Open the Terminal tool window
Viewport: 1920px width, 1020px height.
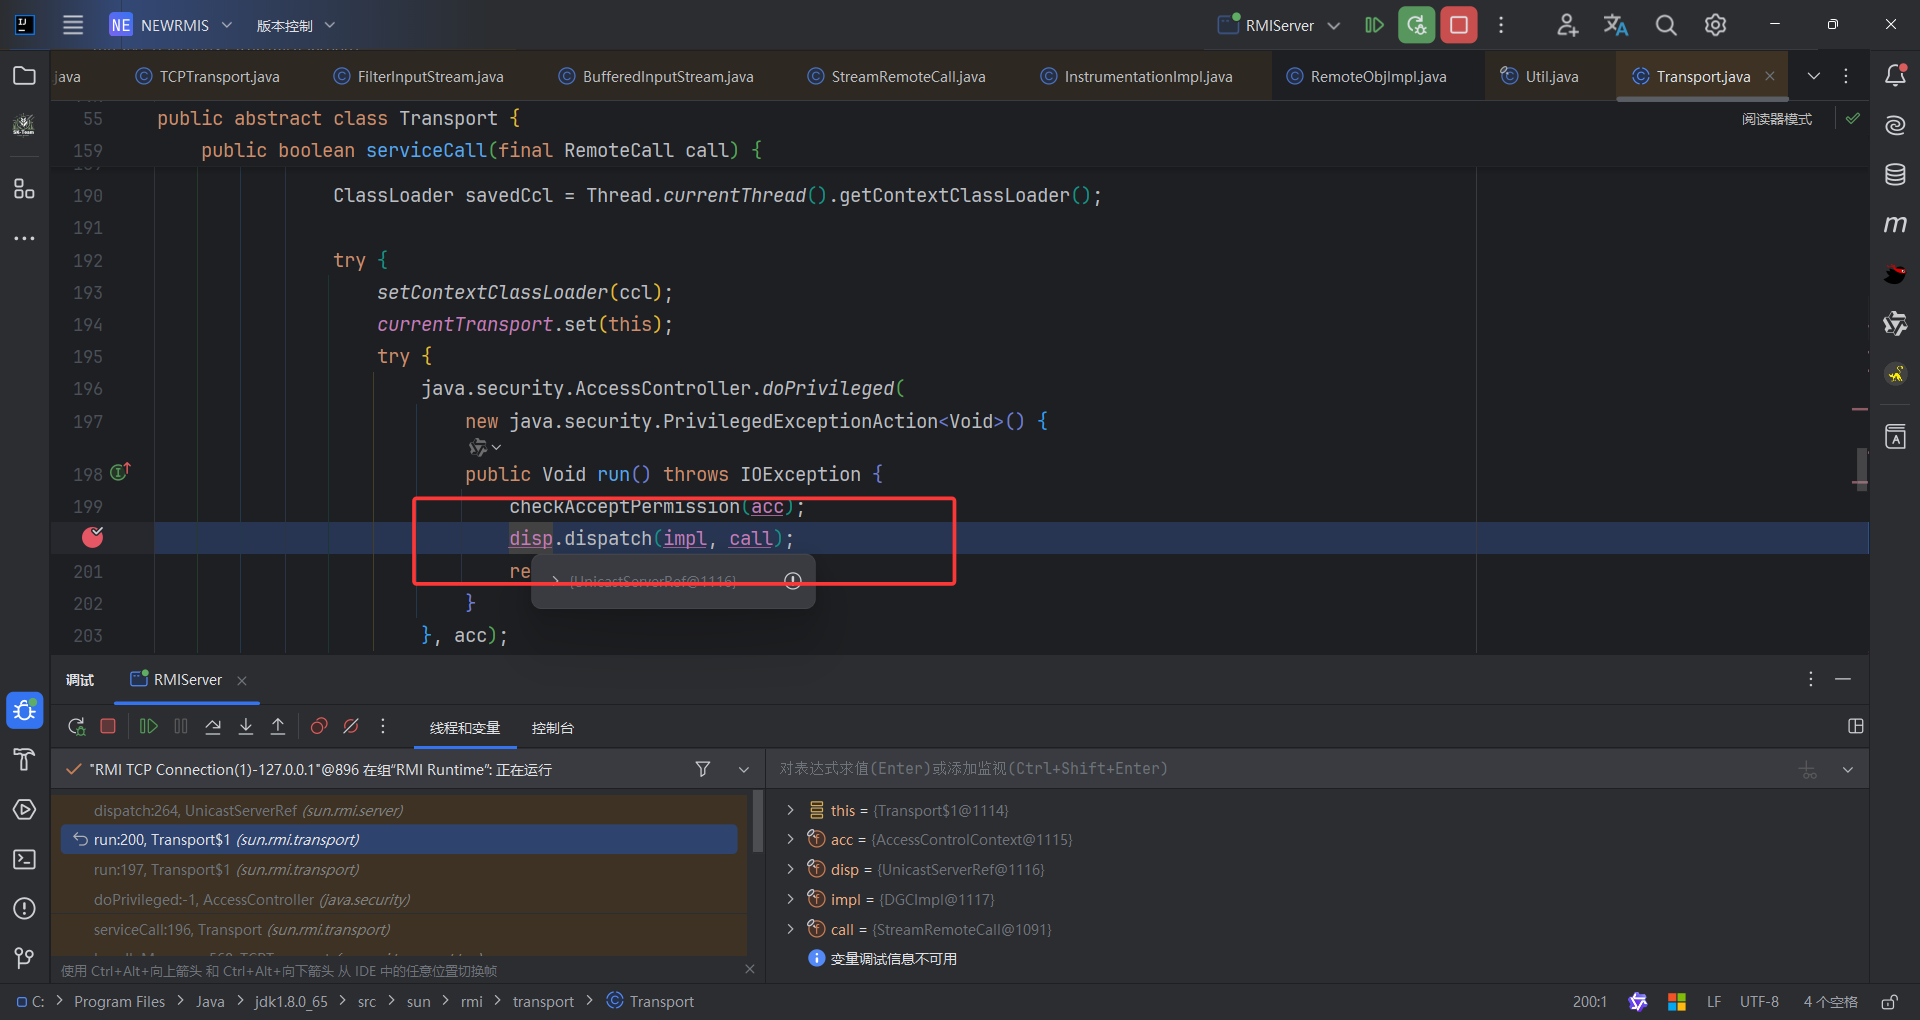point(24,859)
